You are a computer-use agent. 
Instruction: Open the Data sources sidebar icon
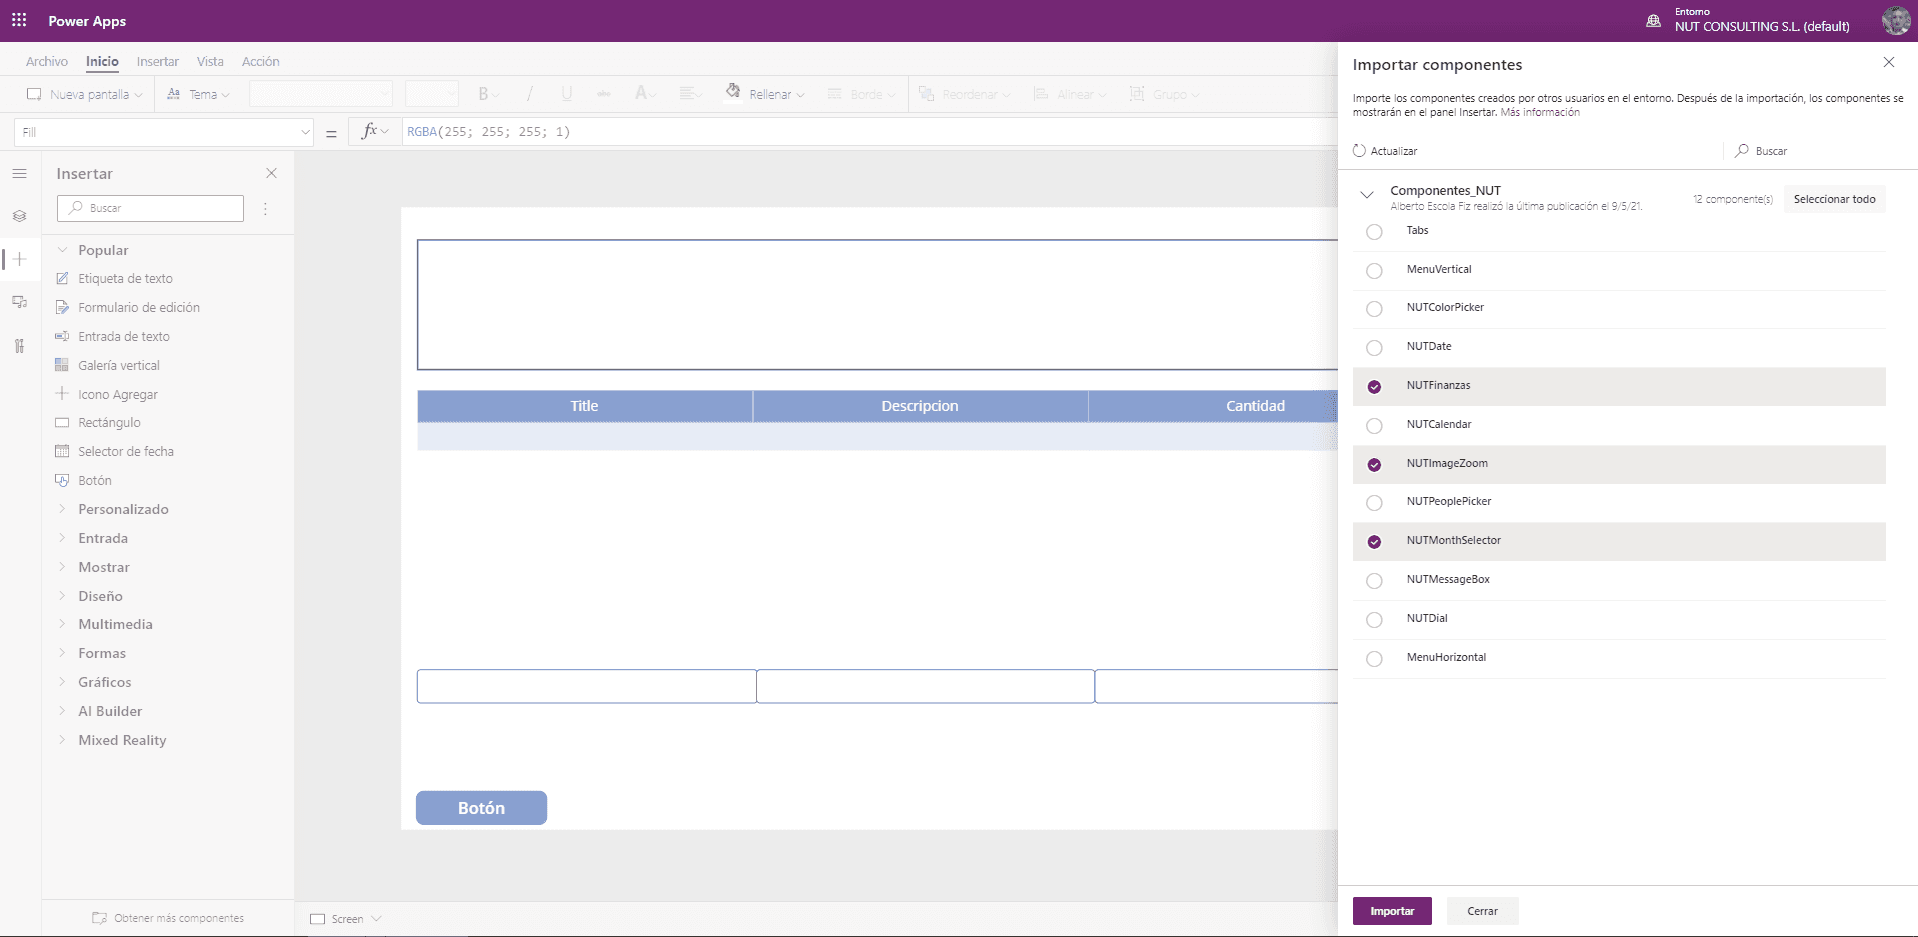19,302
